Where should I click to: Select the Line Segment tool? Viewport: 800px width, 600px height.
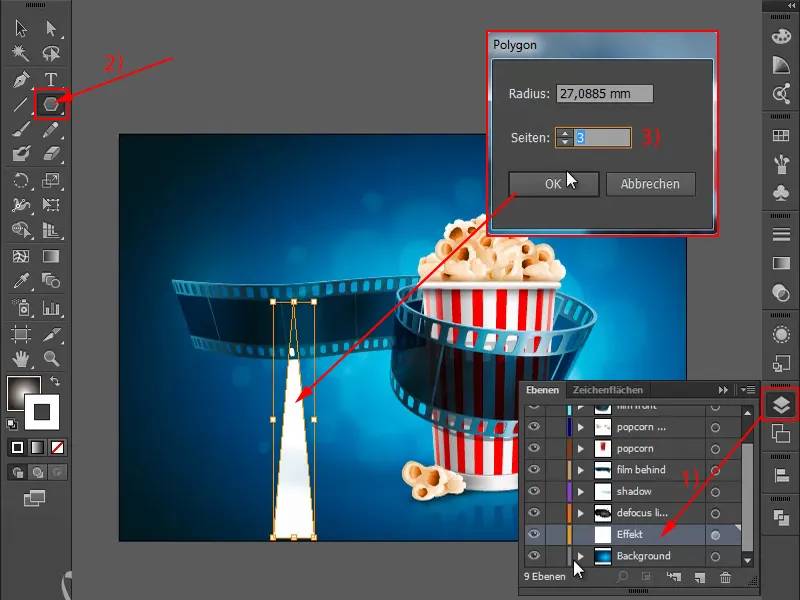point(20,104)
